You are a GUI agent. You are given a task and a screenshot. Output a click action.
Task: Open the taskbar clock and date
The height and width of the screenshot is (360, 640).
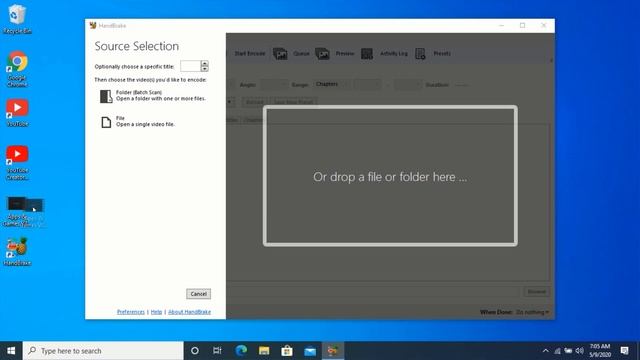600,351
